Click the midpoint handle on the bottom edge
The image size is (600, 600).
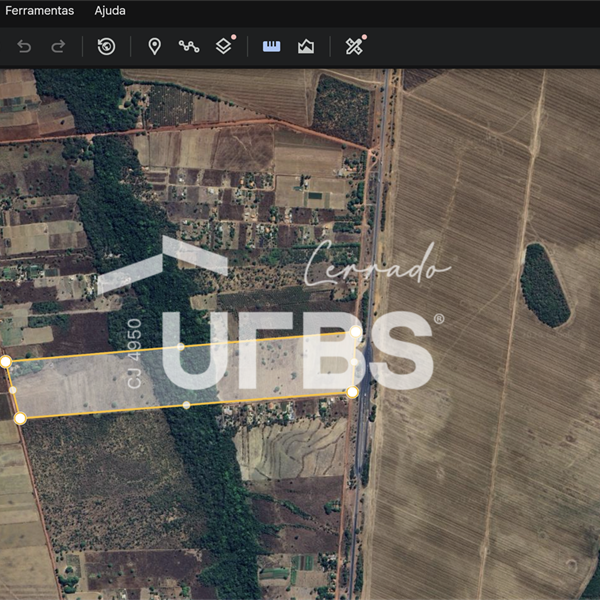186,405
